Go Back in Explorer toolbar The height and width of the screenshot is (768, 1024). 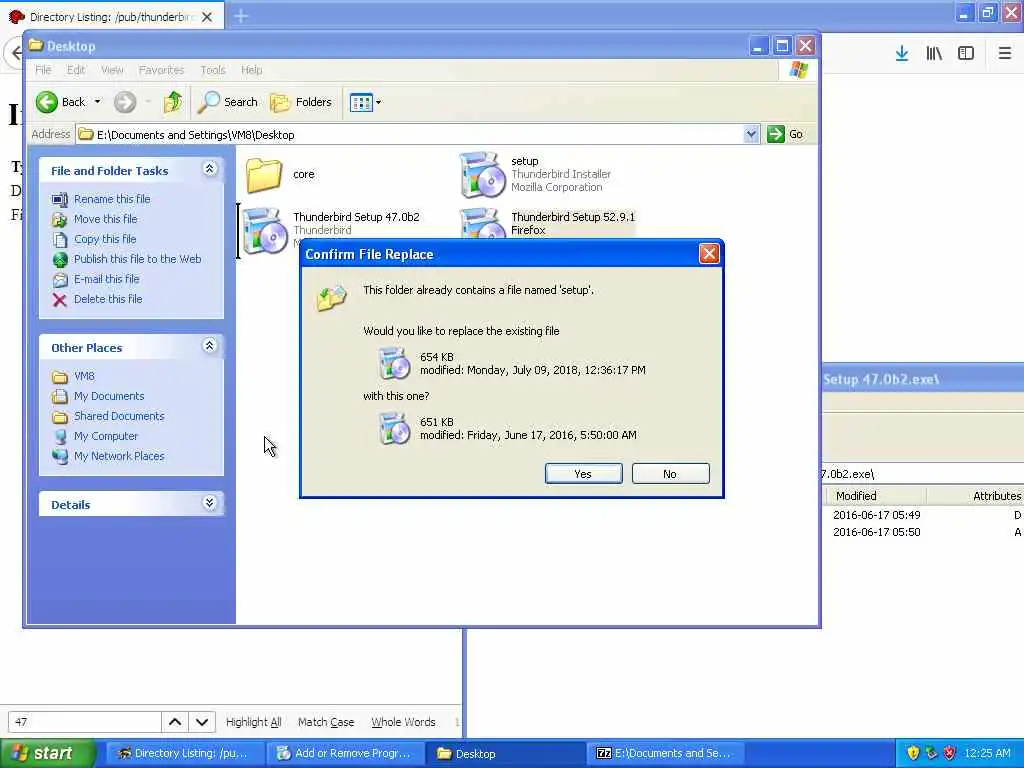(61, 102)
